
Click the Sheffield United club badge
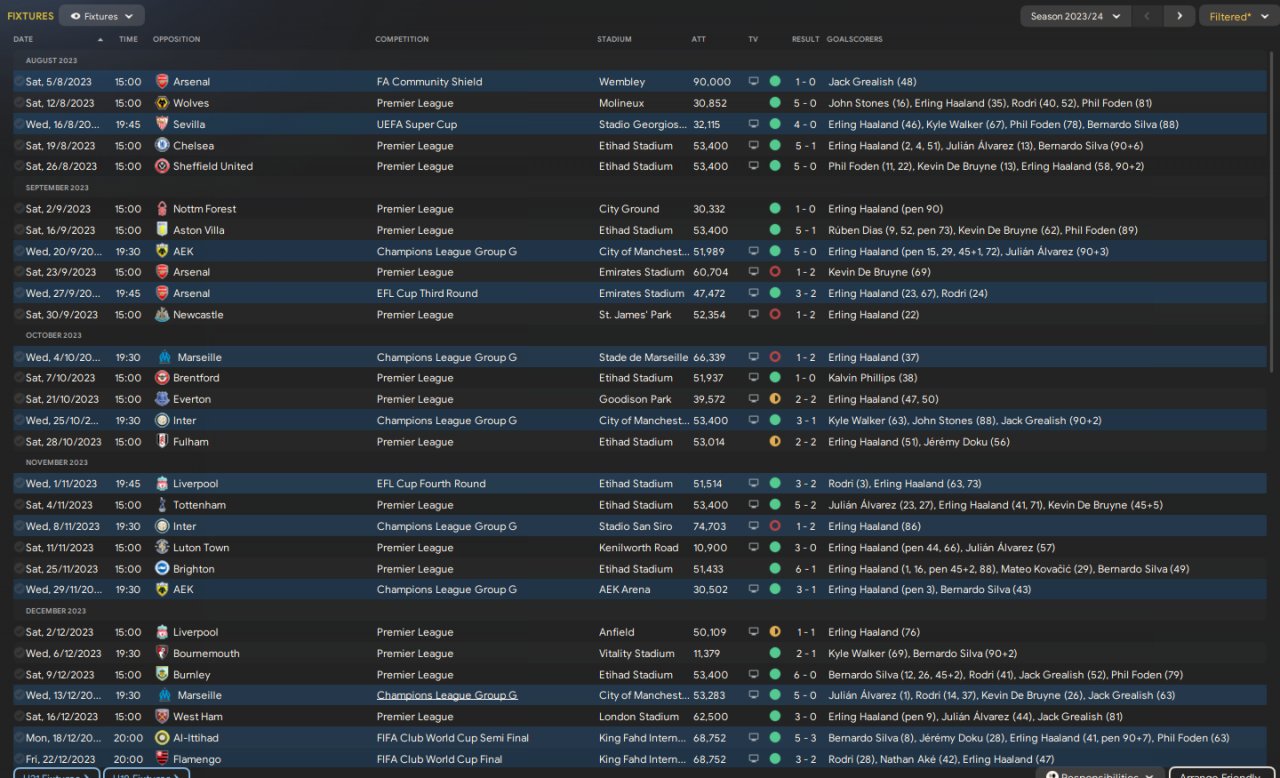point(162,166)
